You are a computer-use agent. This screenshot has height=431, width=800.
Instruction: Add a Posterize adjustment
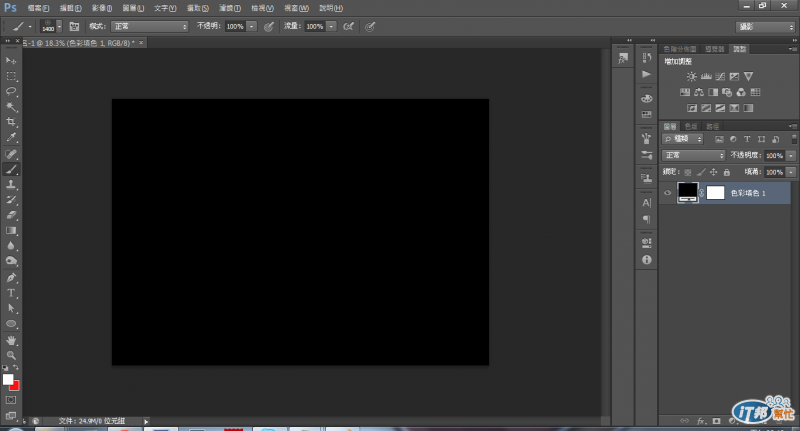[706, 108]
